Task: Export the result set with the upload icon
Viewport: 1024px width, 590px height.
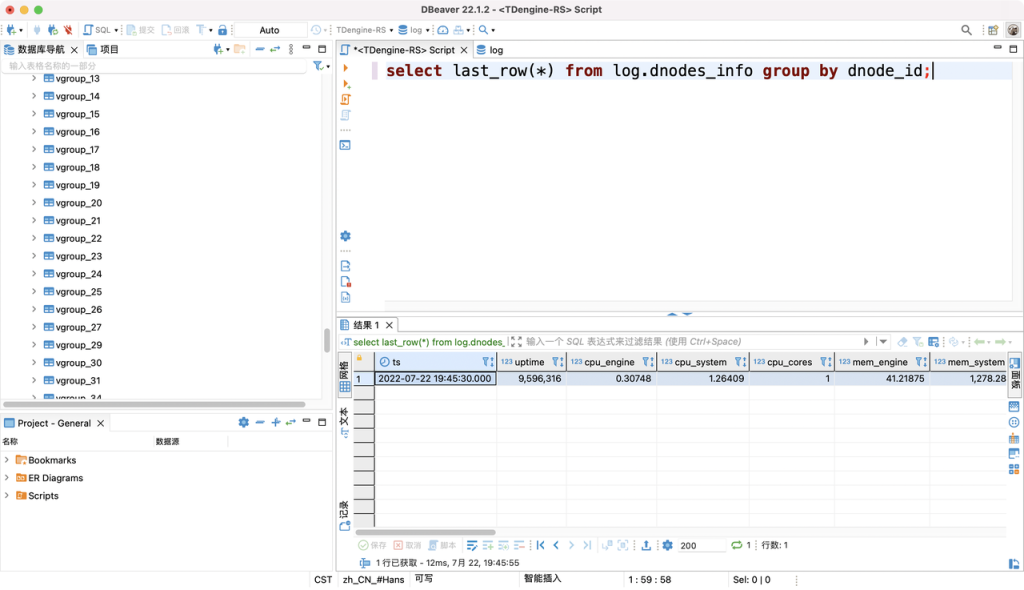Action: pos(647,545)
